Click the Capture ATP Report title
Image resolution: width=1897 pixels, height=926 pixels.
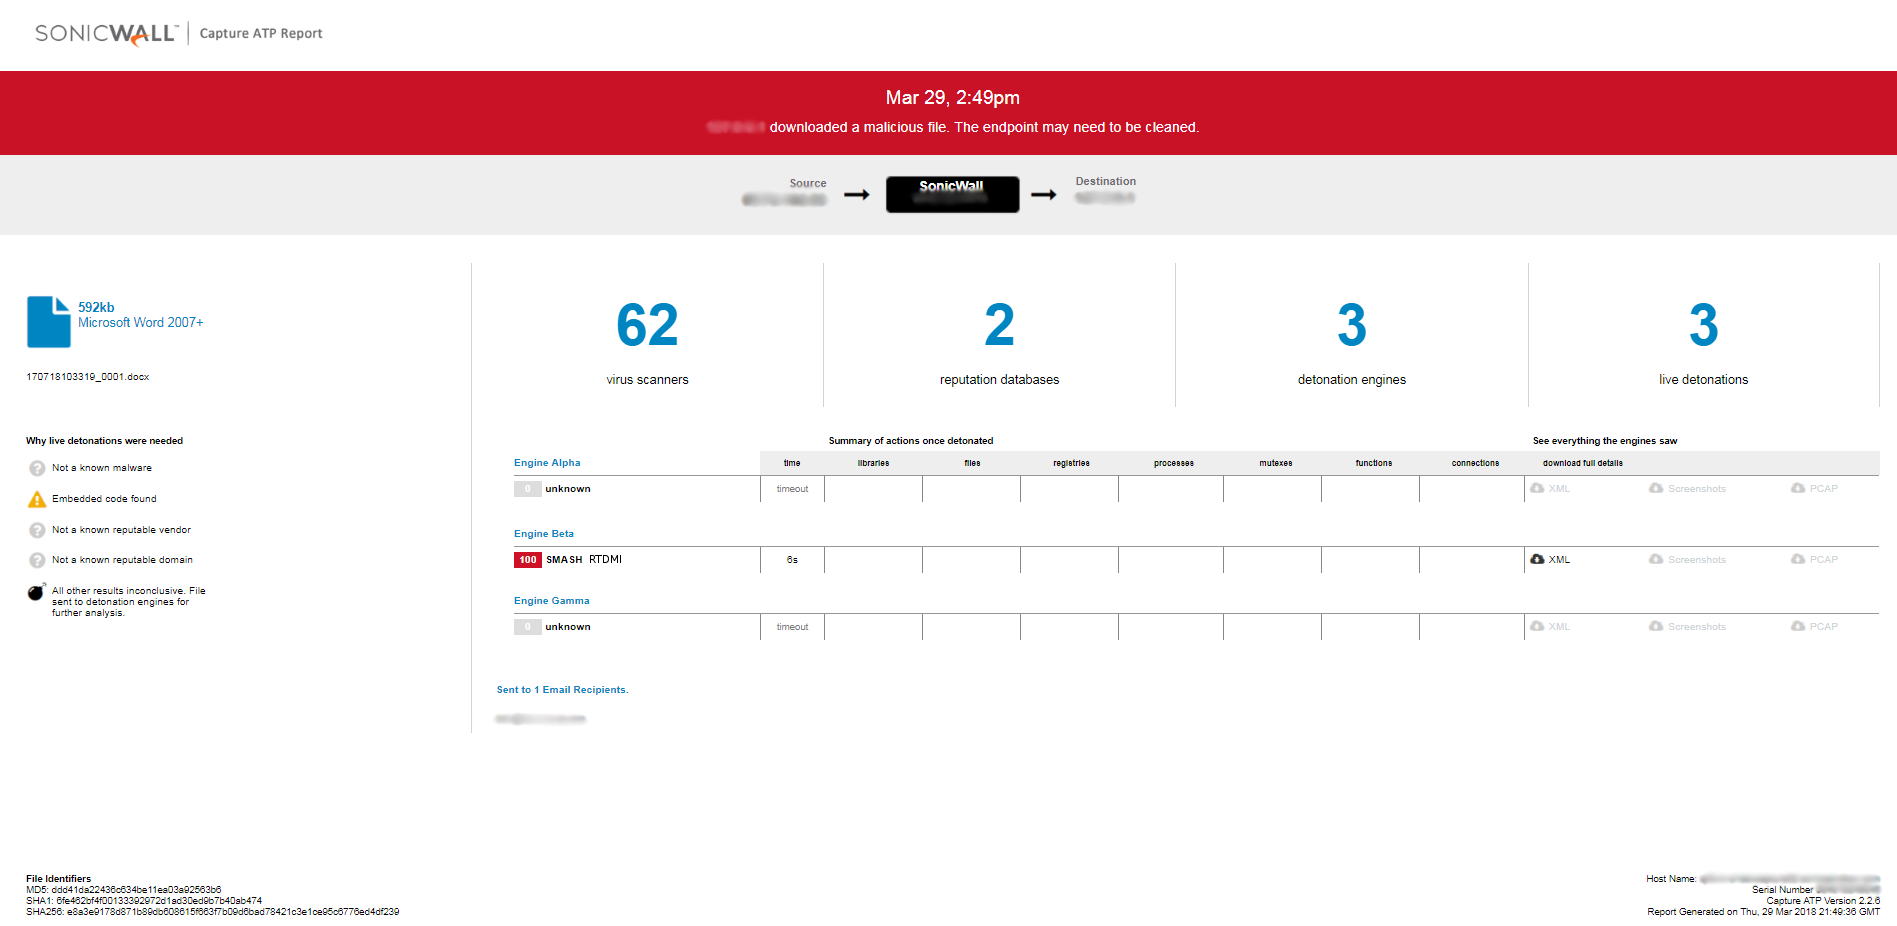261,33
